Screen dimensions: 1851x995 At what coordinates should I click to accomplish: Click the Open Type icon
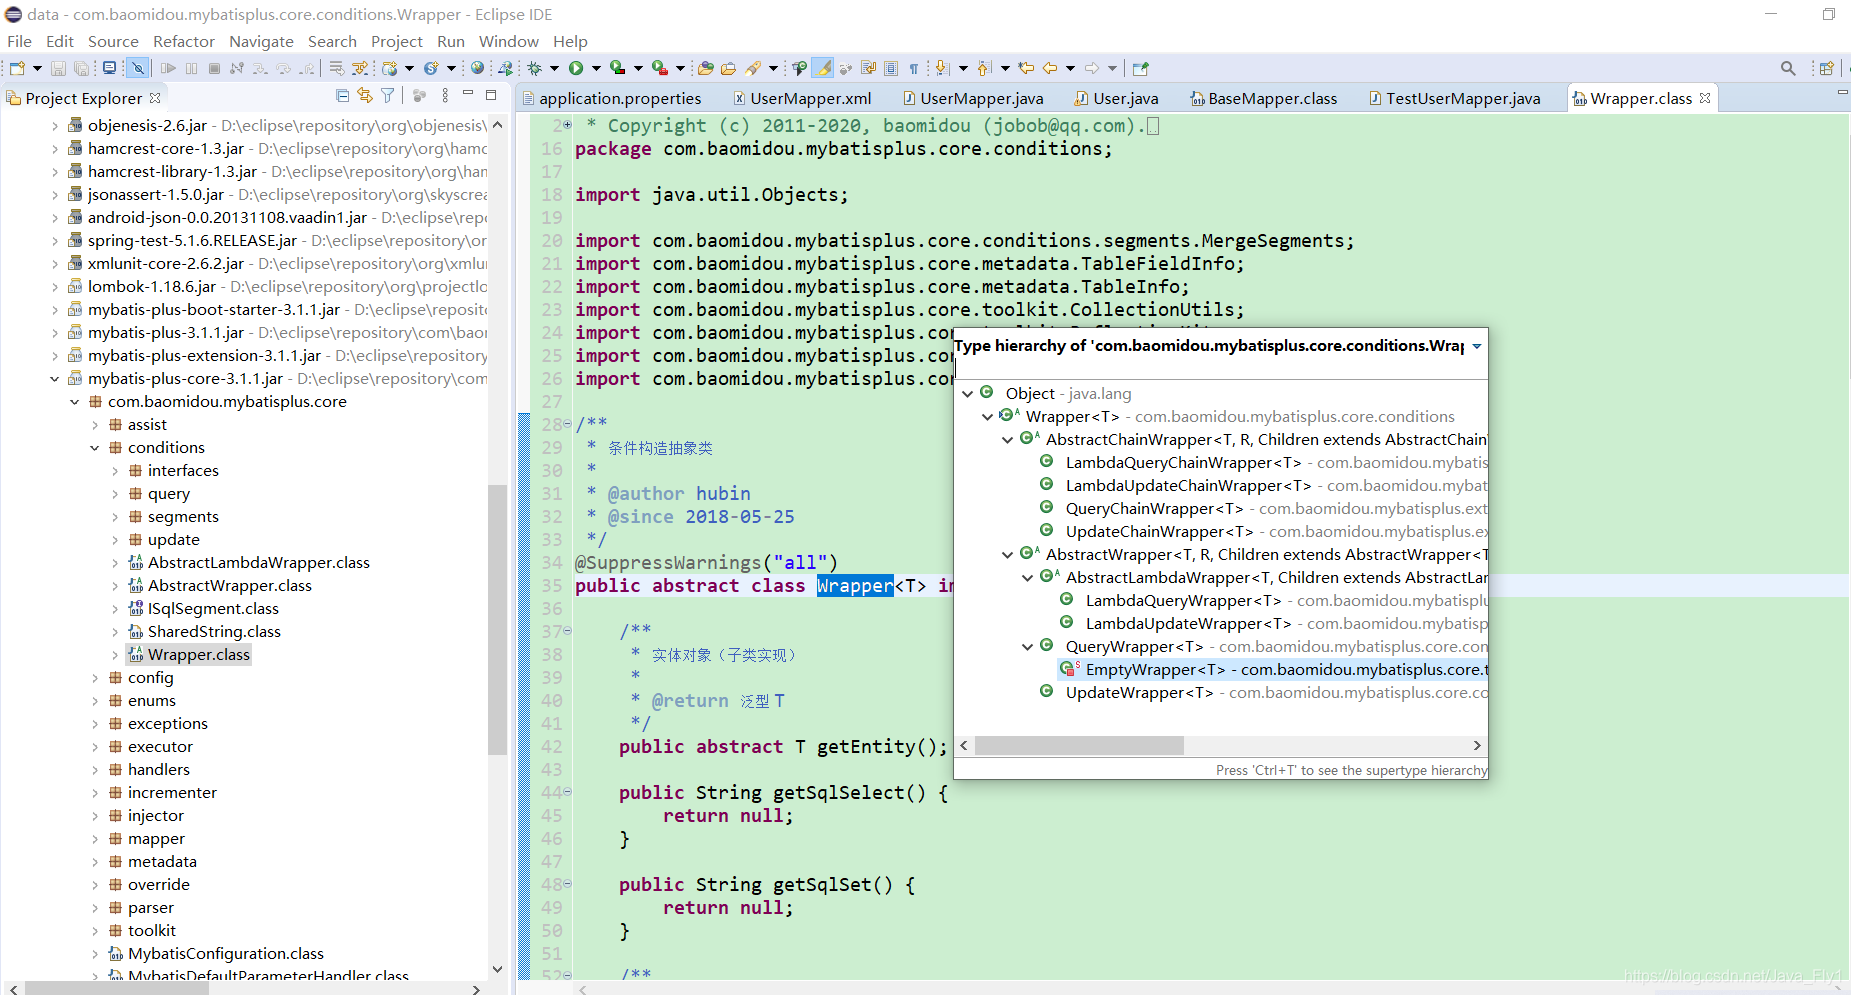click(705, 68)
